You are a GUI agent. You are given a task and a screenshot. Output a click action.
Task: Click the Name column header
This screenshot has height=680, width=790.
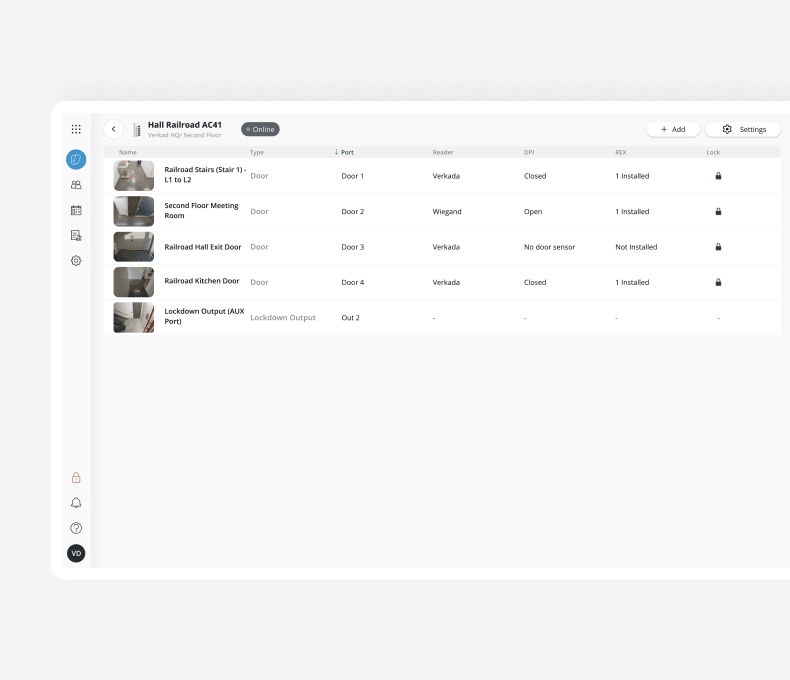click(128, 152)
